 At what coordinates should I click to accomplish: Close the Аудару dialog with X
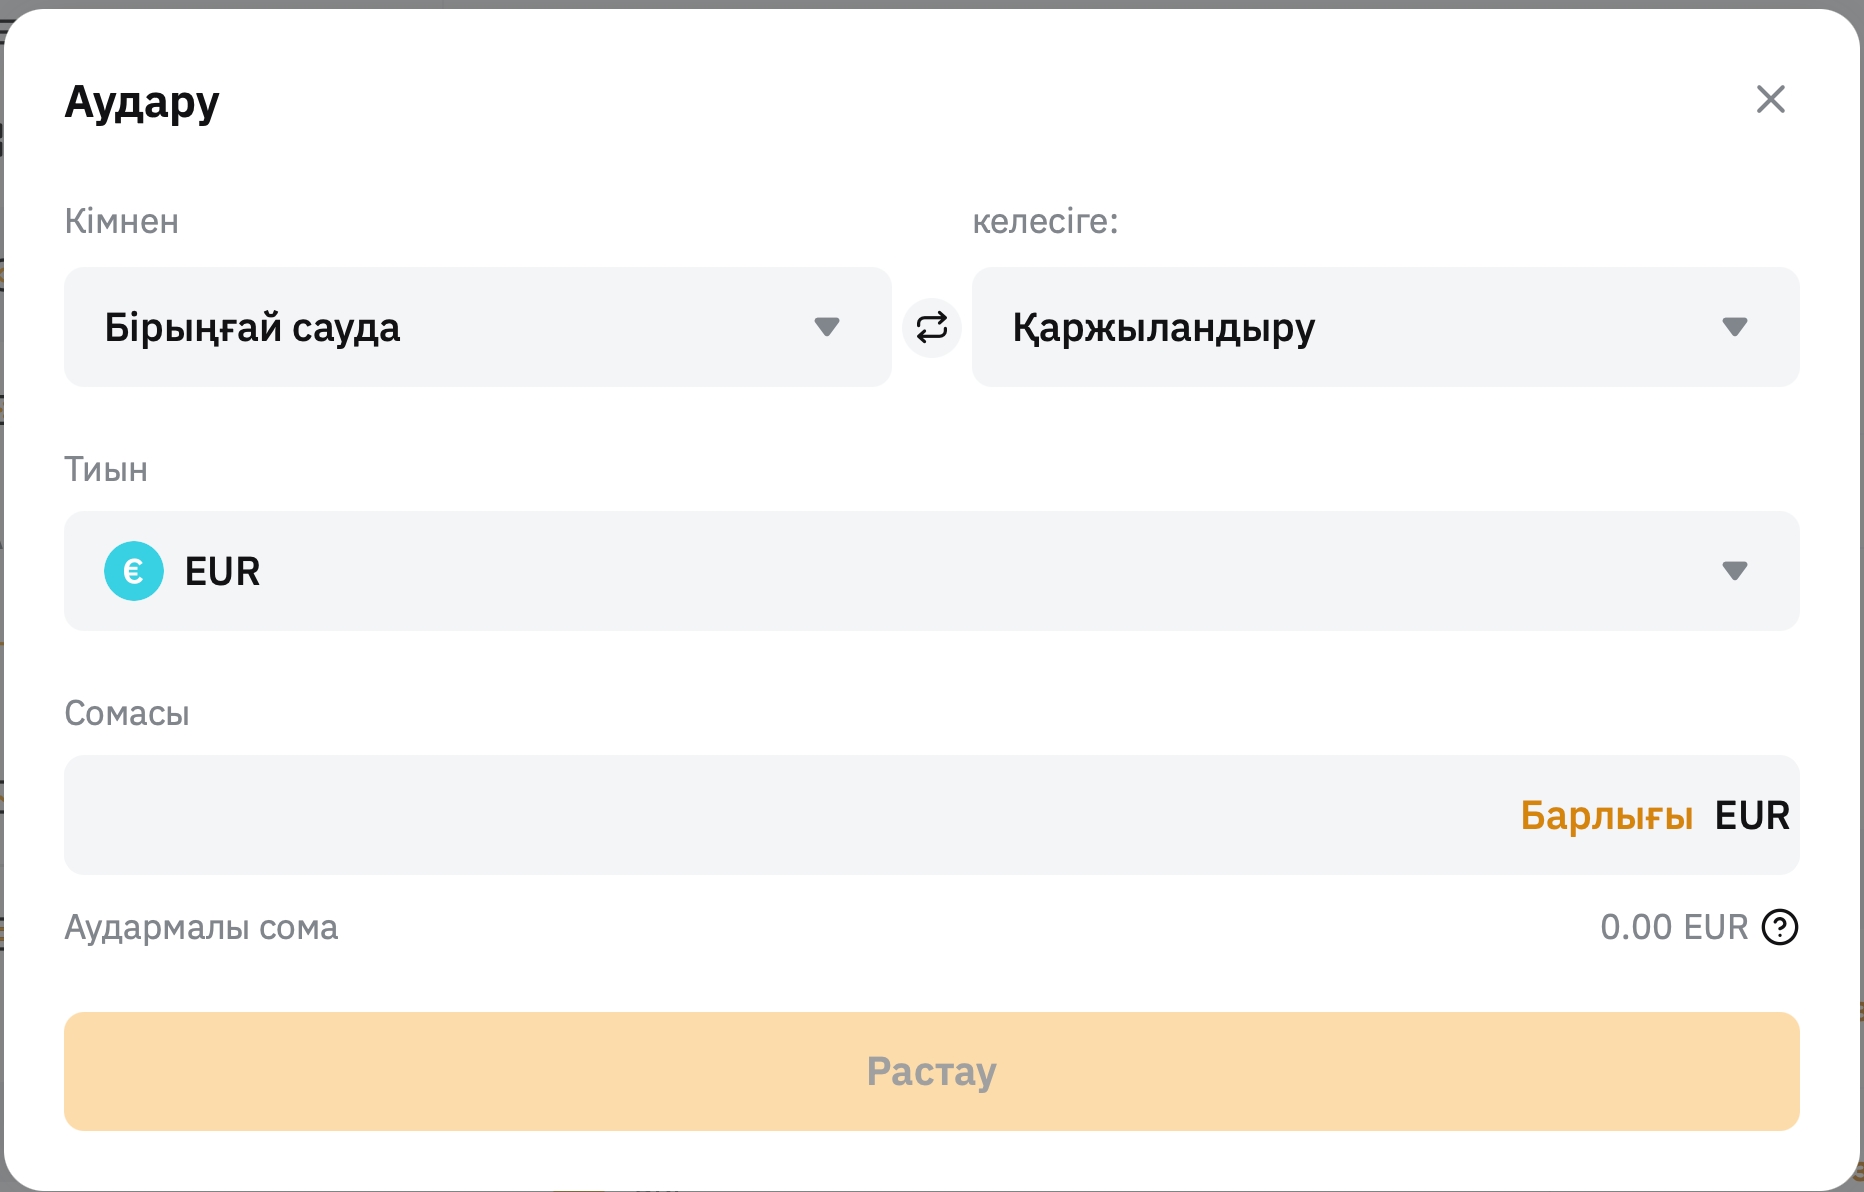point(1770,99)
